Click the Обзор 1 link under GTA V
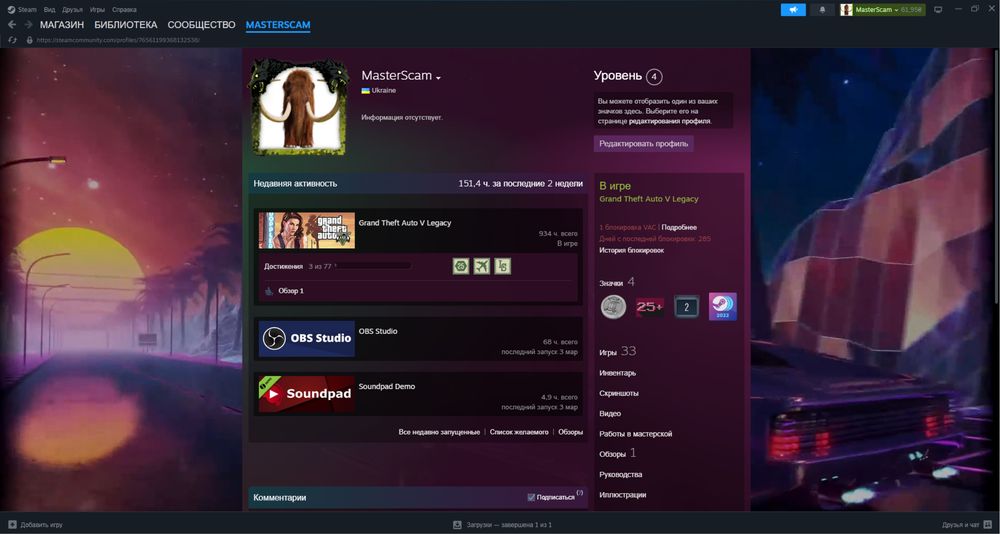 (291, 291)
